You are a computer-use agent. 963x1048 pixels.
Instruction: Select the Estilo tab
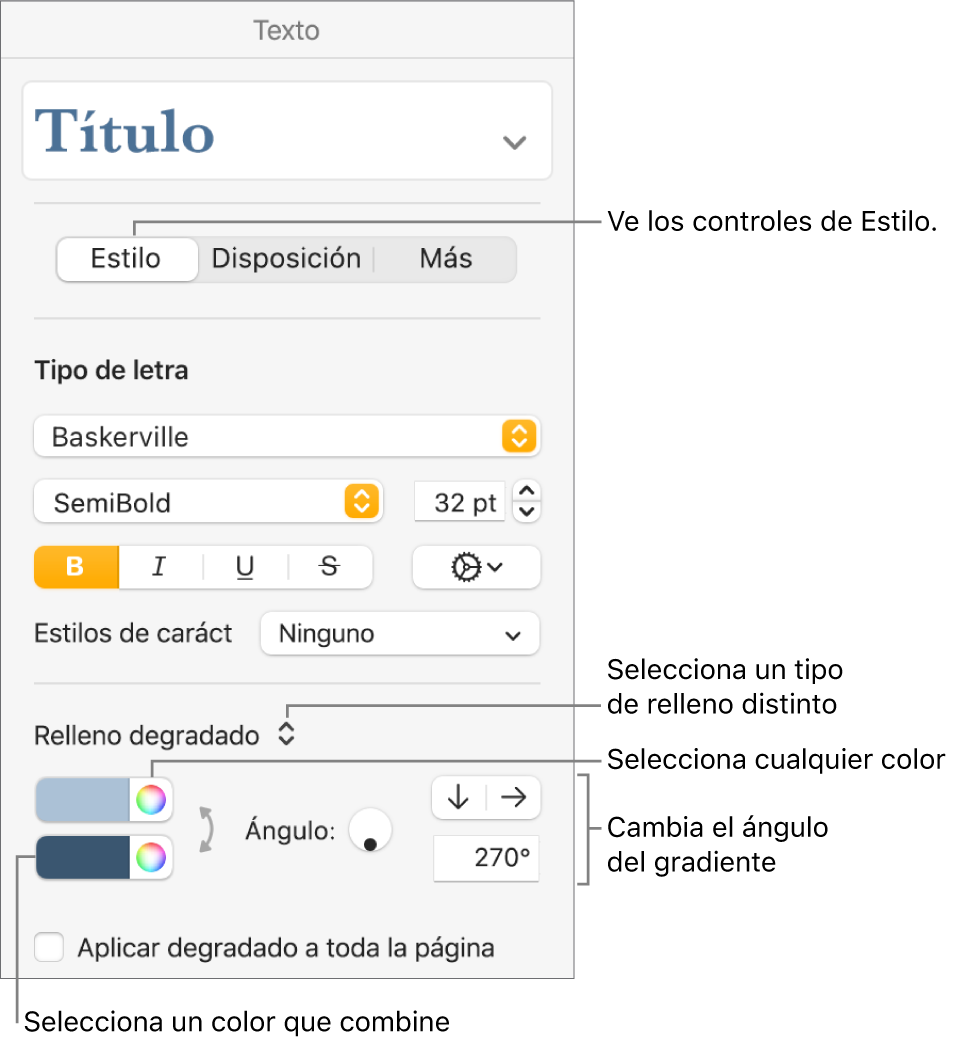pyautogui.click(x=126, y=259)
